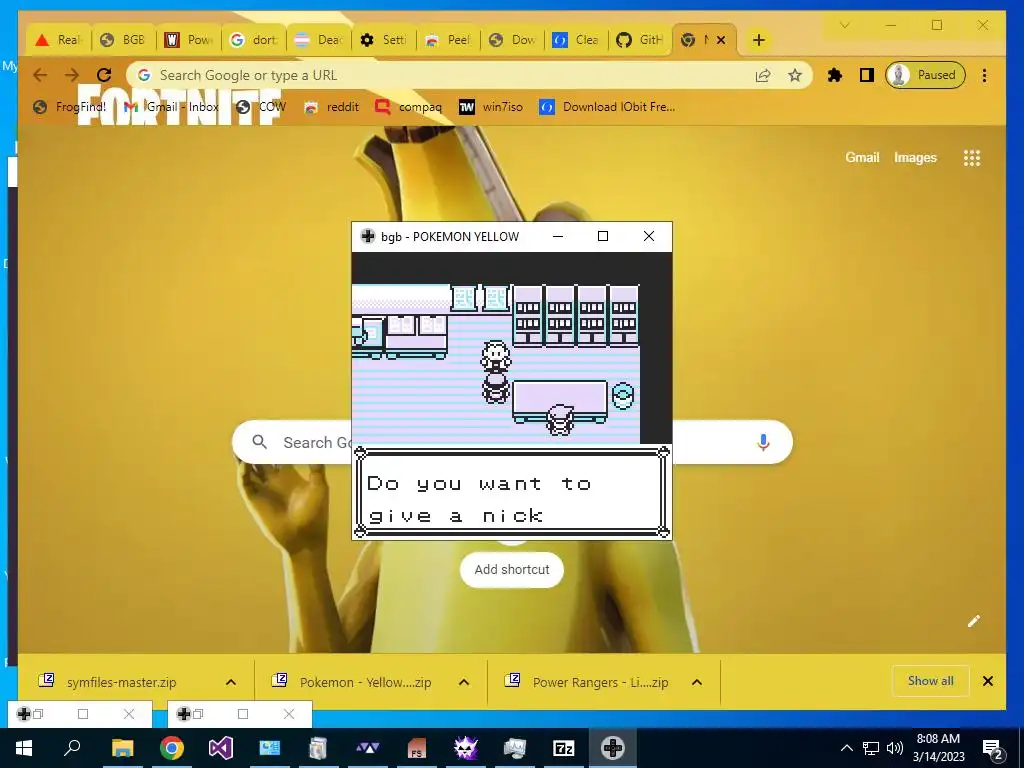The width and height of the screenshot is (1024, 768).
Task: Click the customize page pencil icon
Action: click(974, 621)
